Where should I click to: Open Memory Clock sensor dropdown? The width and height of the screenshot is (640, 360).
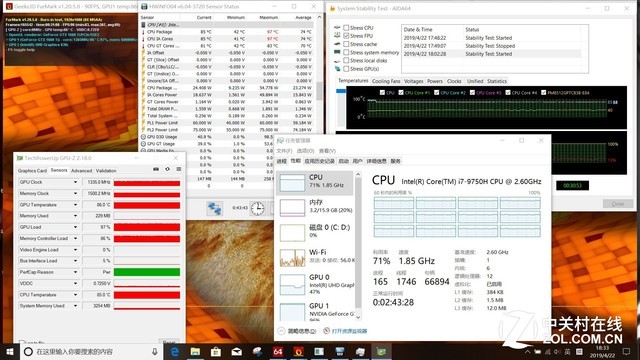[x=75, y=193]
